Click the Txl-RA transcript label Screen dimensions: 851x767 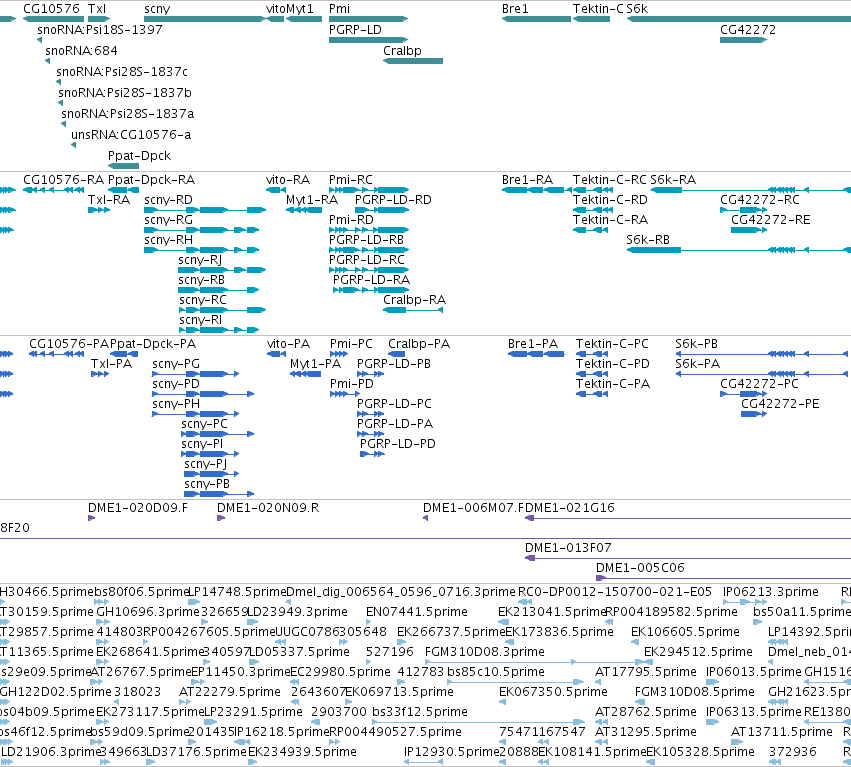coord(109,200)
